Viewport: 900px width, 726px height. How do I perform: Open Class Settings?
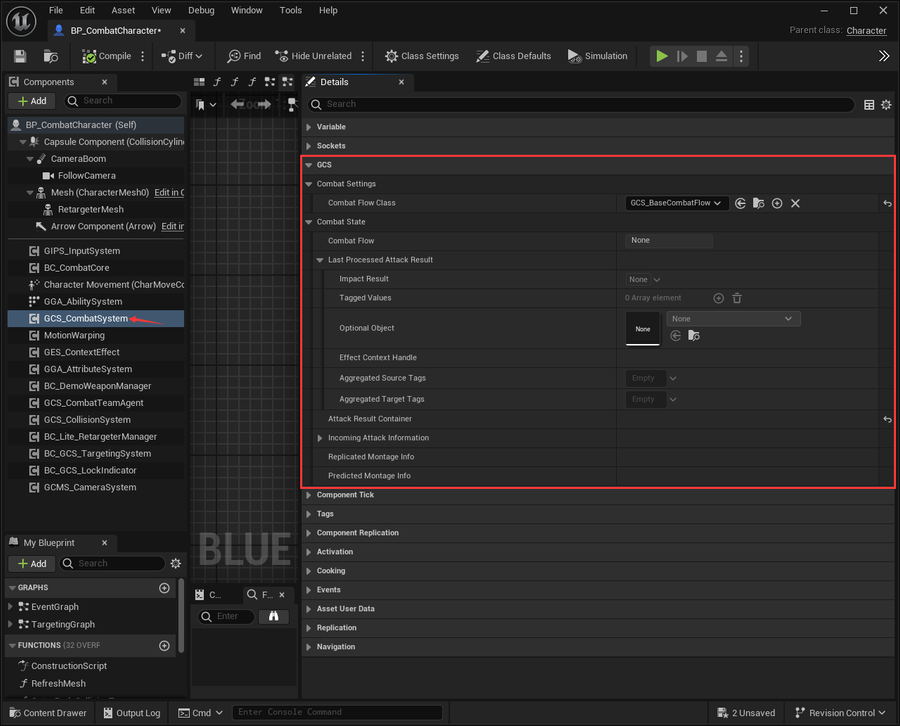click(x=422, y=56)
